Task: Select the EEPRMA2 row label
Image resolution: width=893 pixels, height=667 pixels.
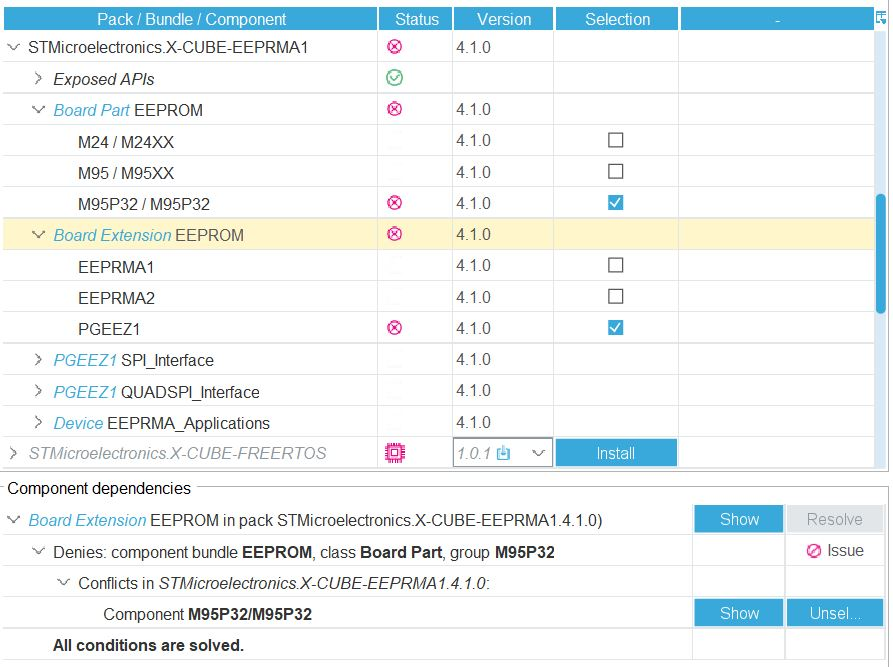Action: click(116, 298)
